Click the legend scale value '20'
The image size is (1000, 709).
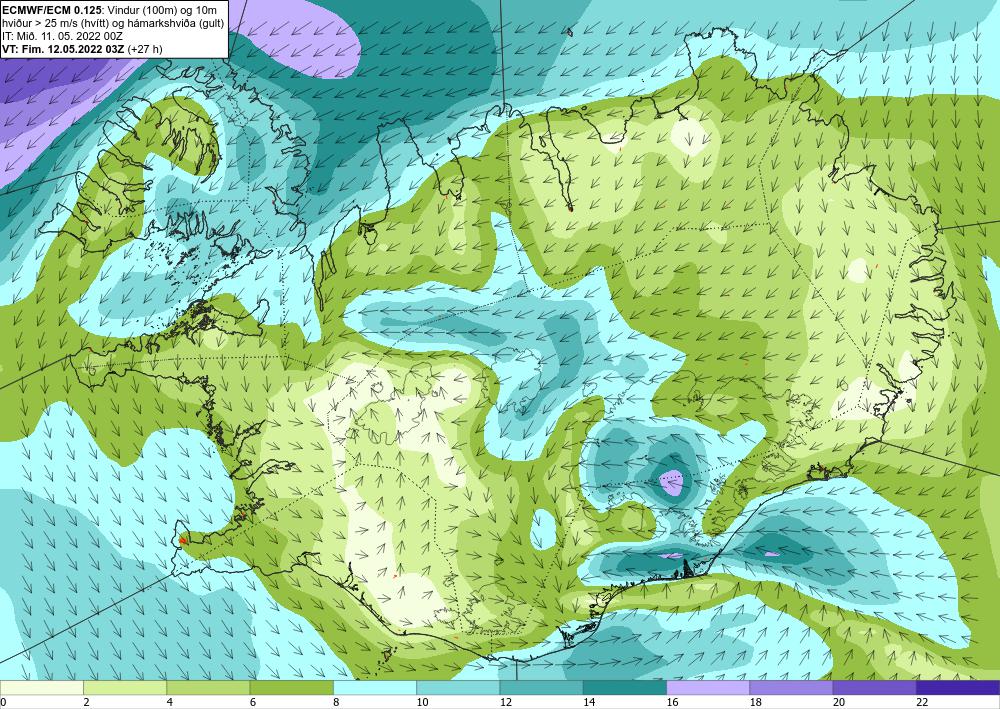click(x=839, y=702)
